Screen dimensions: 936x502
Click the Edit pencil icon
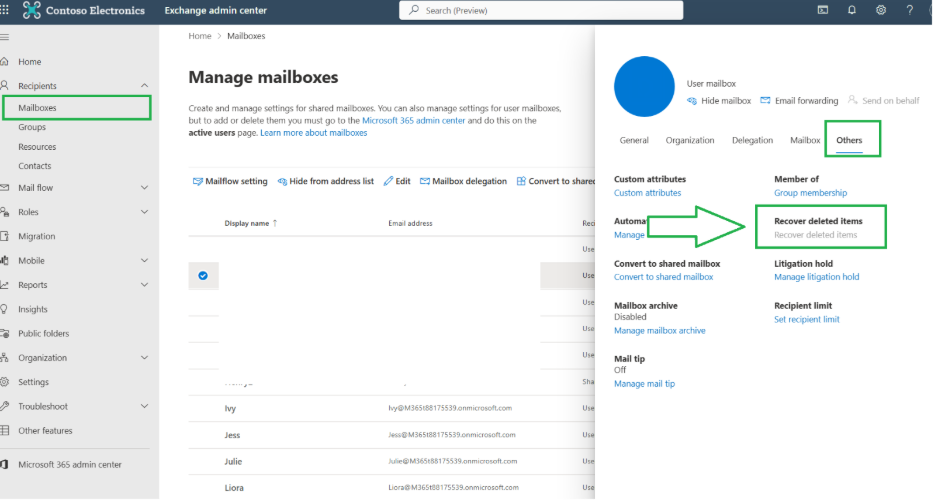click(x=388, y=181)
